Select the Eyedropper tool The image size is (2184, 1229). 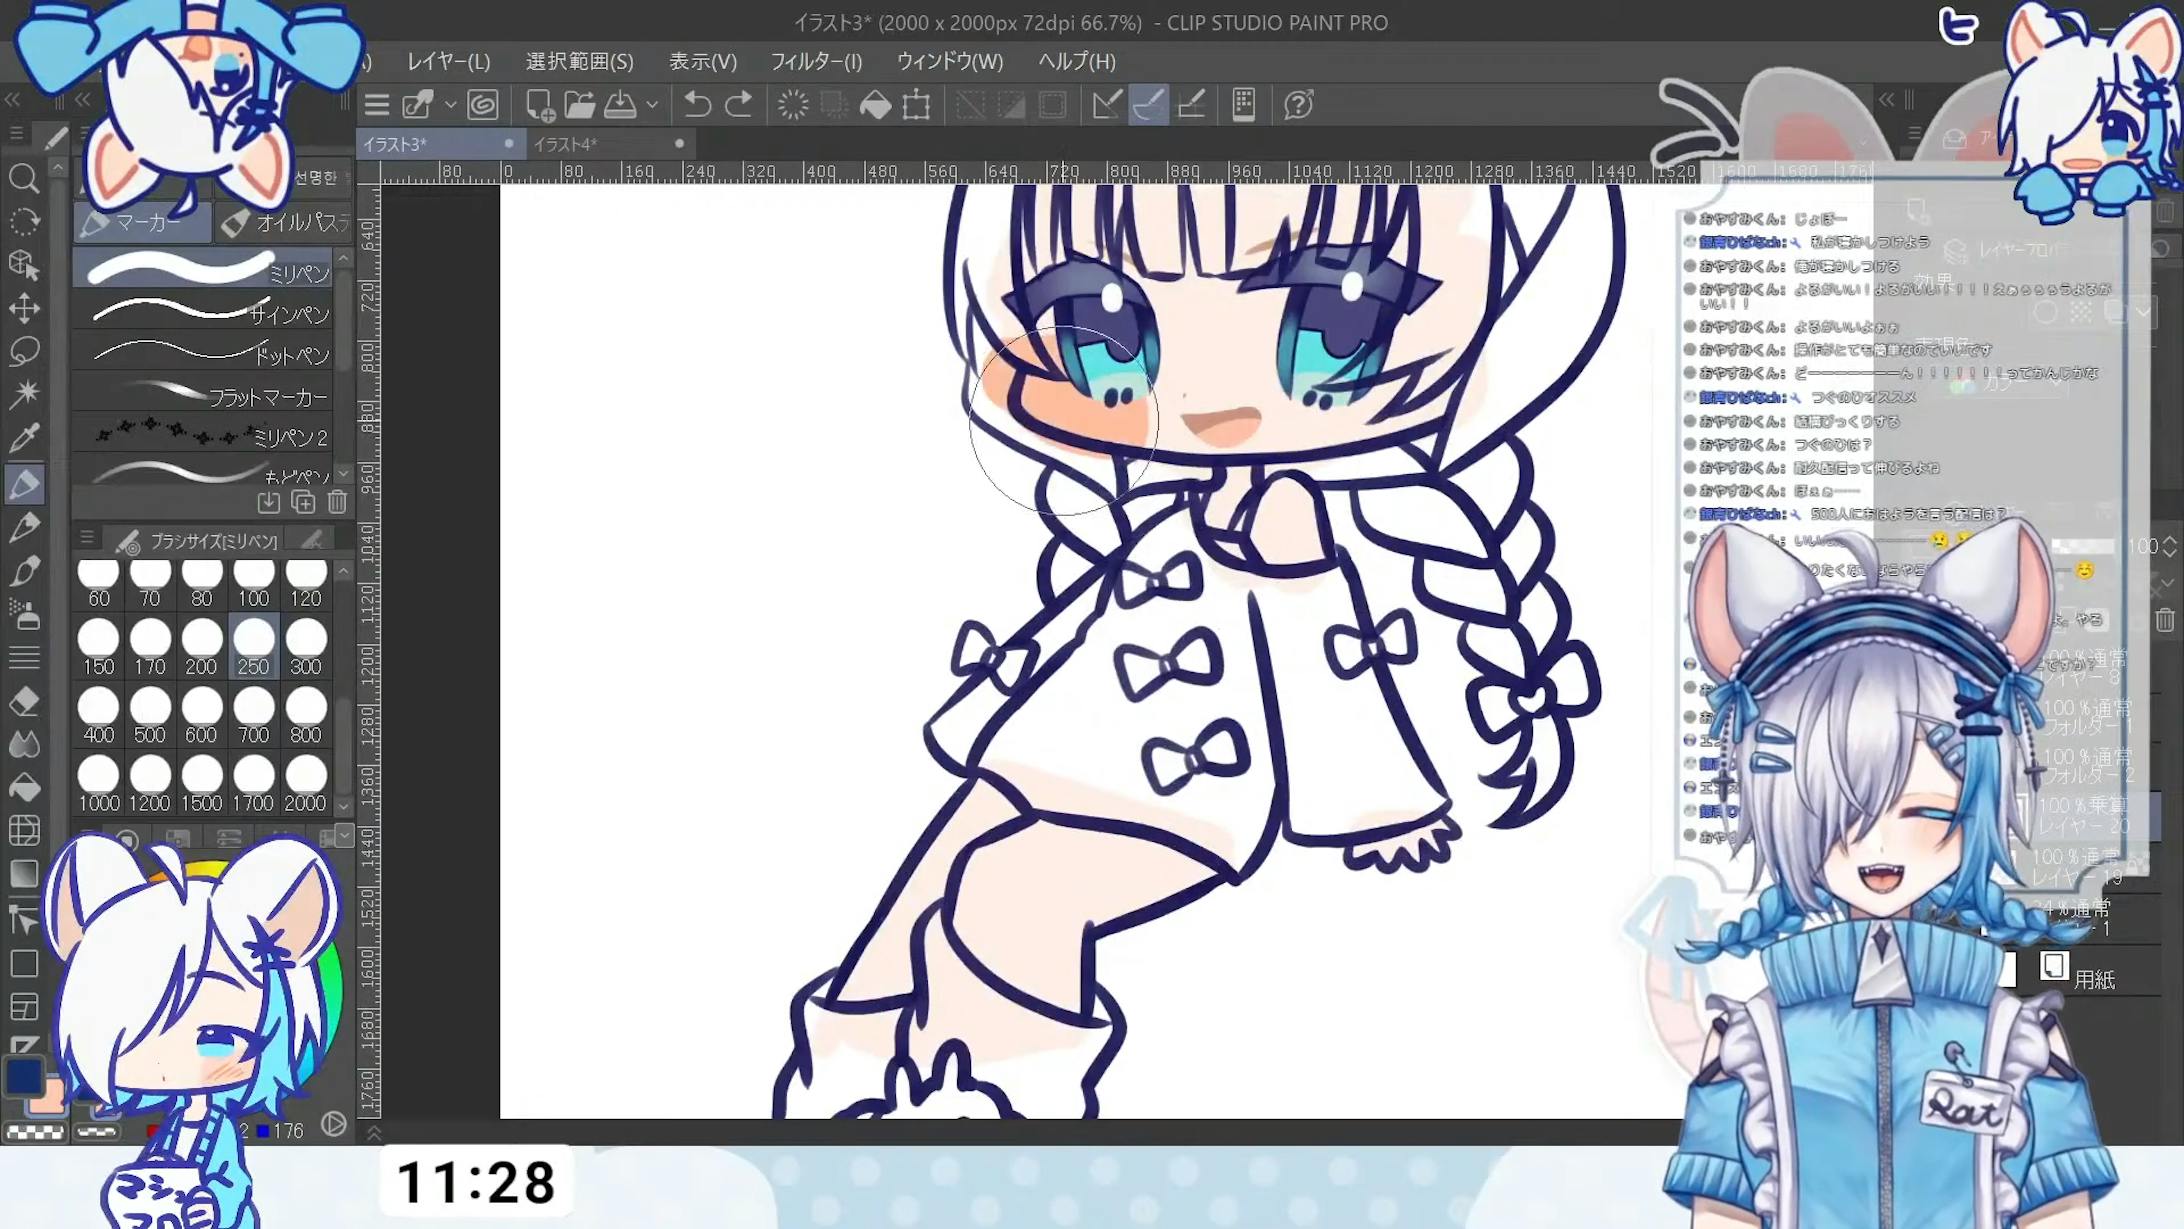pyautogui.click(x=24, y=438)
